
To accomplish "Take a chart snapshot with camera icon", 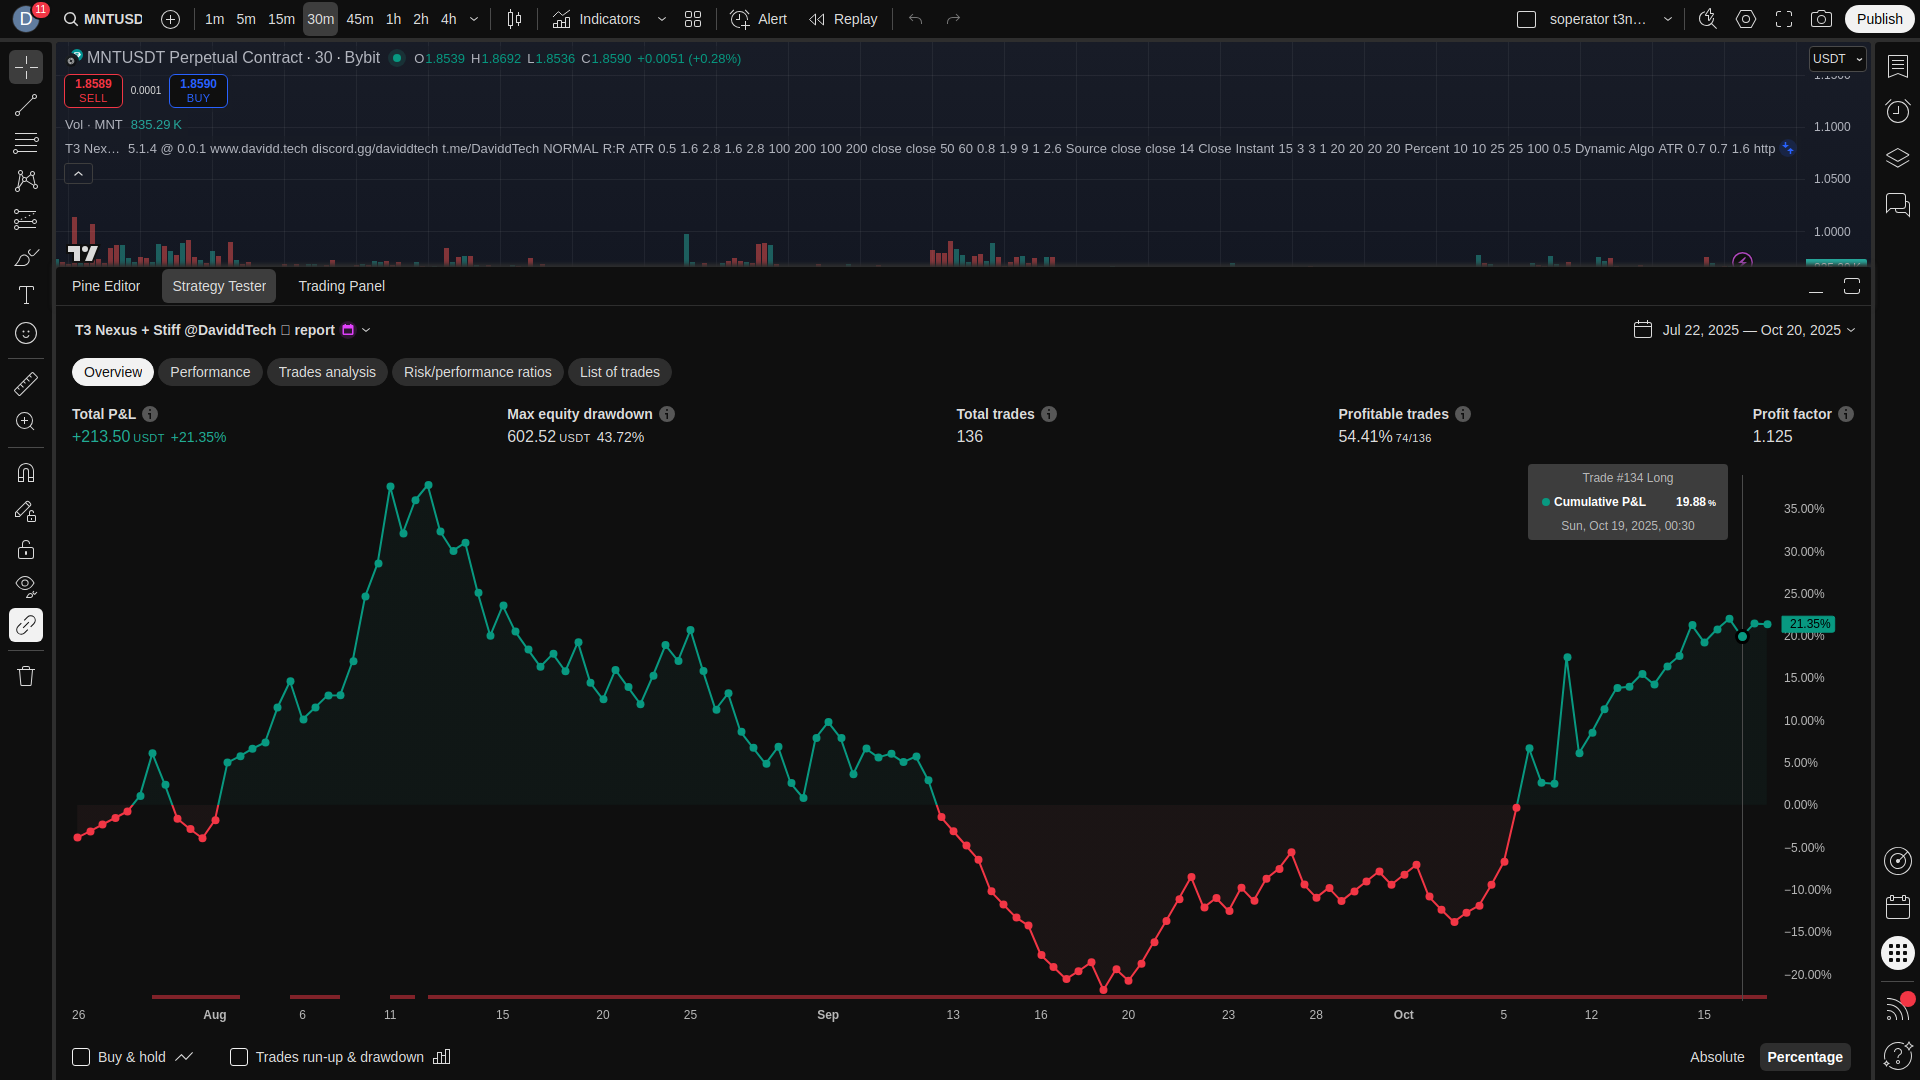I will tap(1822, 19).
